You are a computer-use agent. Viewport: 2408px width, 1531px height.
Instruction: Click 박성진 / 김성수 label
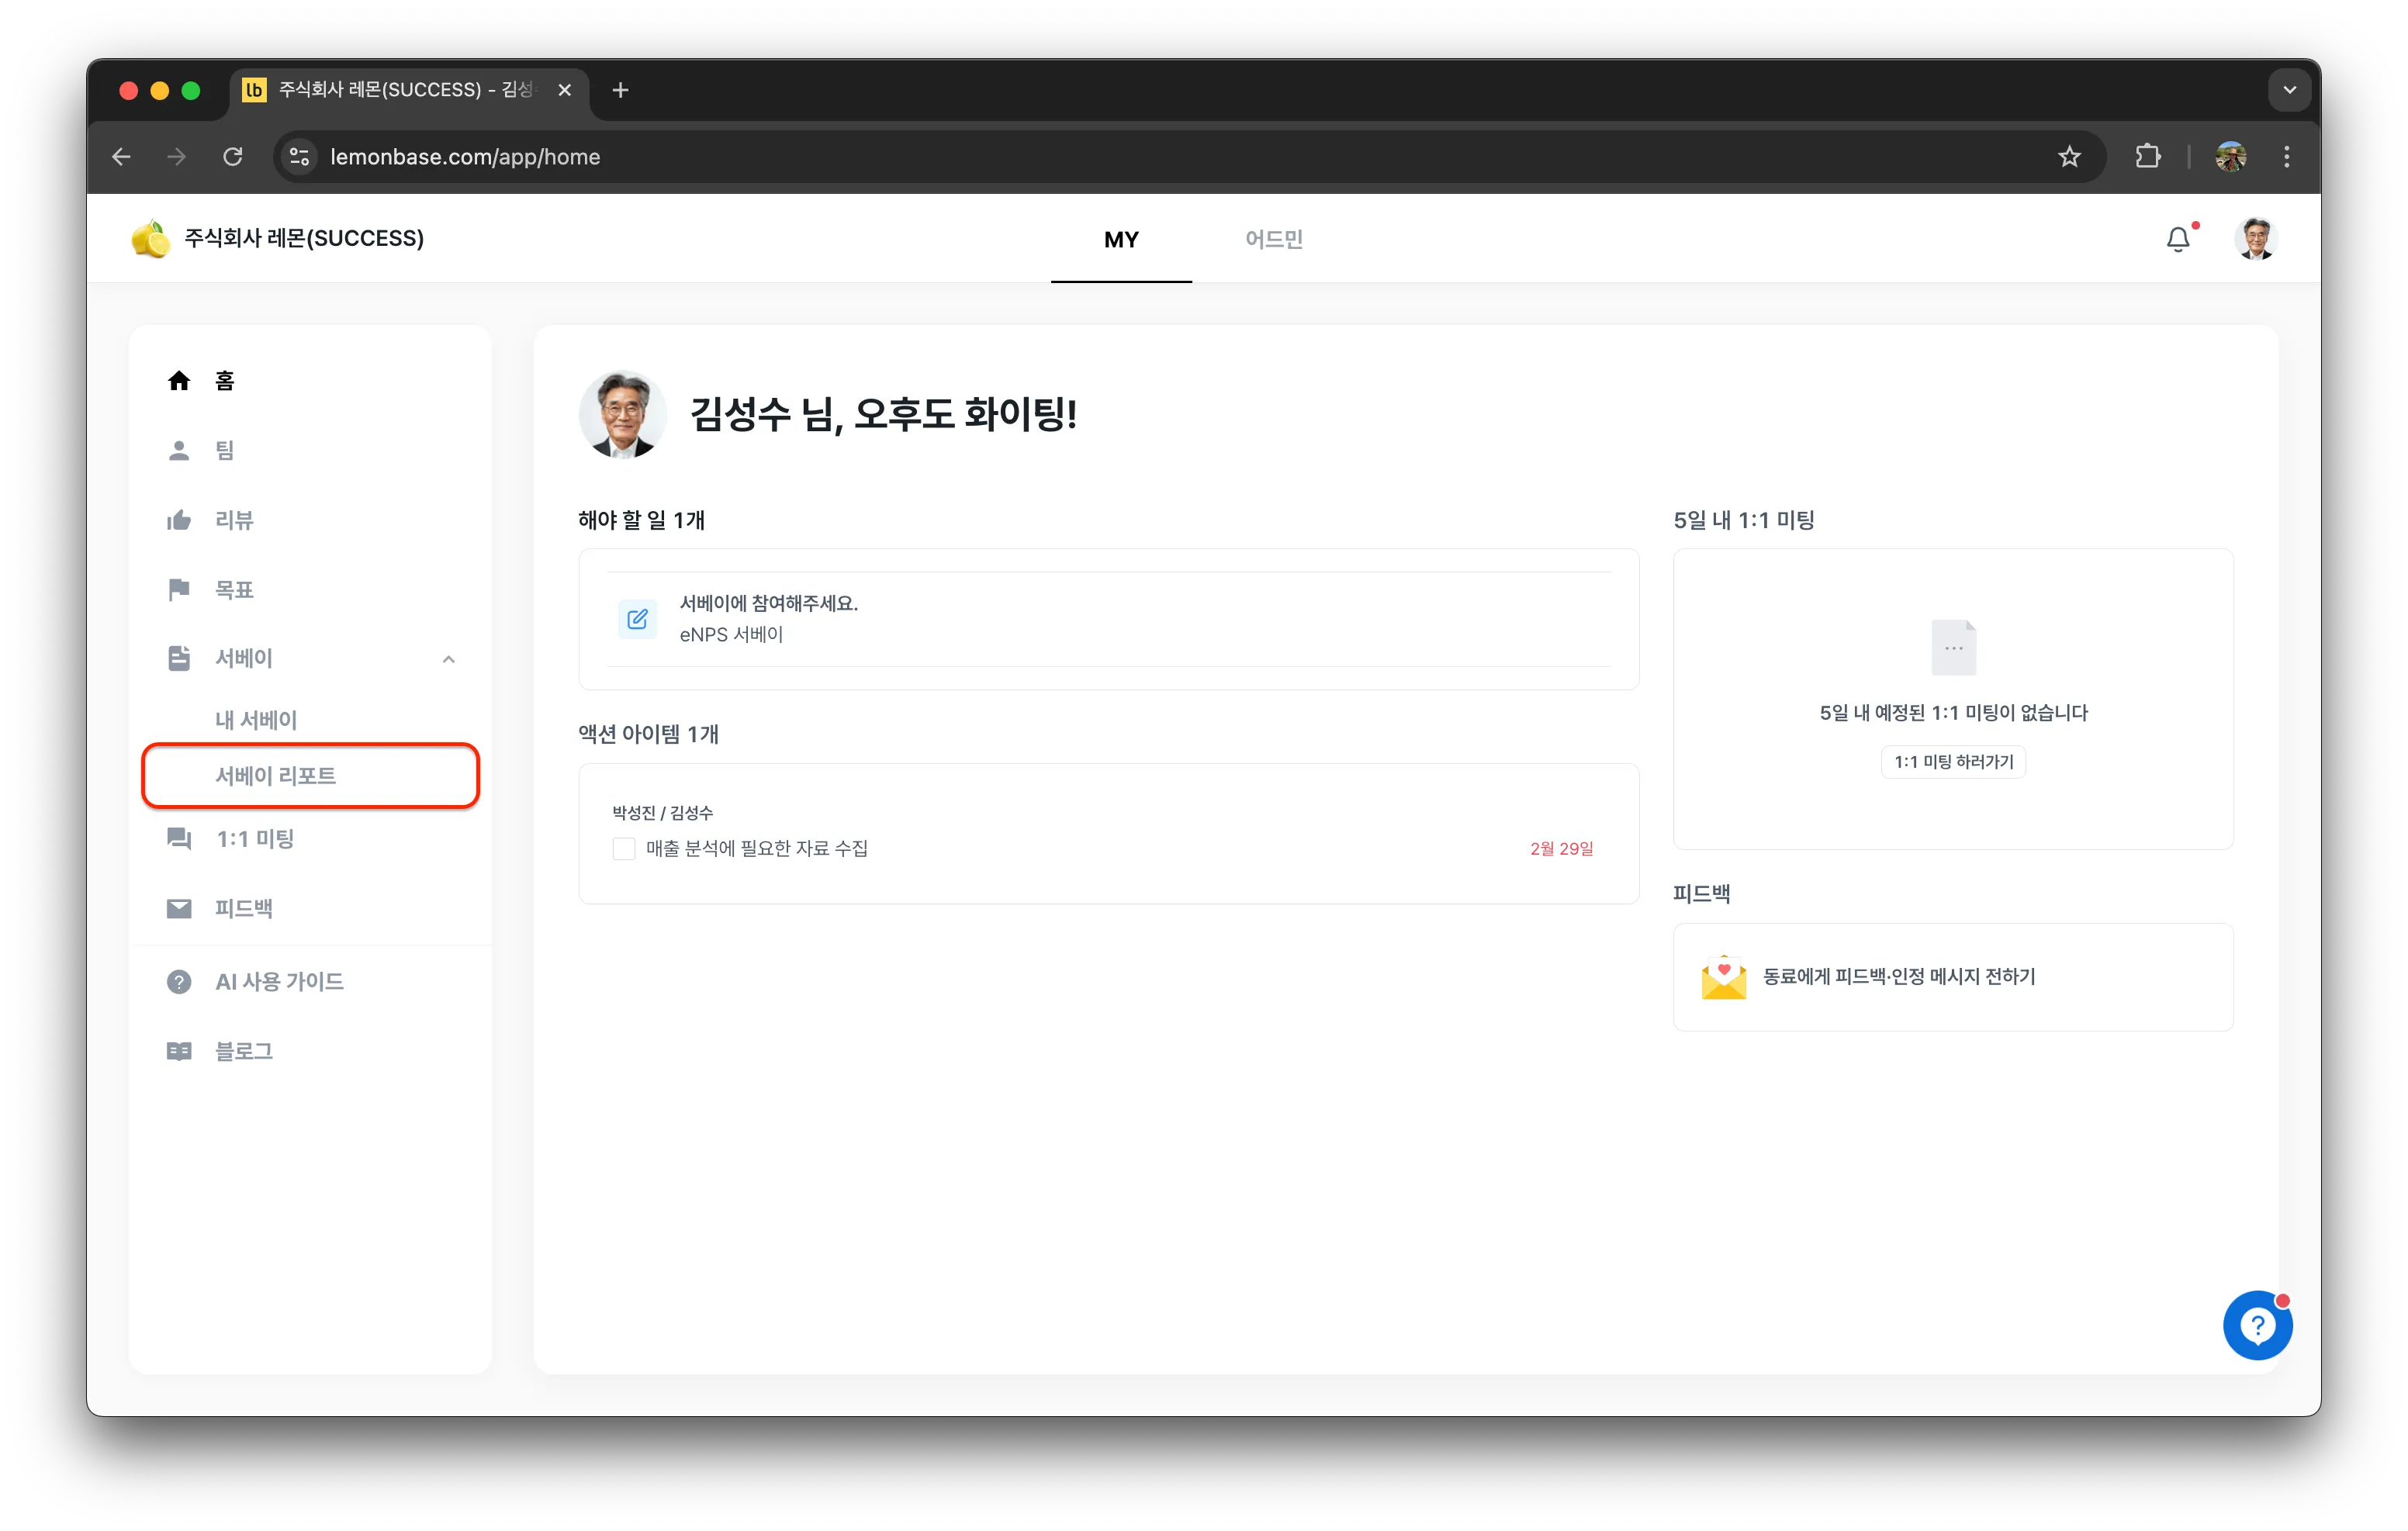tap(662, 812)
